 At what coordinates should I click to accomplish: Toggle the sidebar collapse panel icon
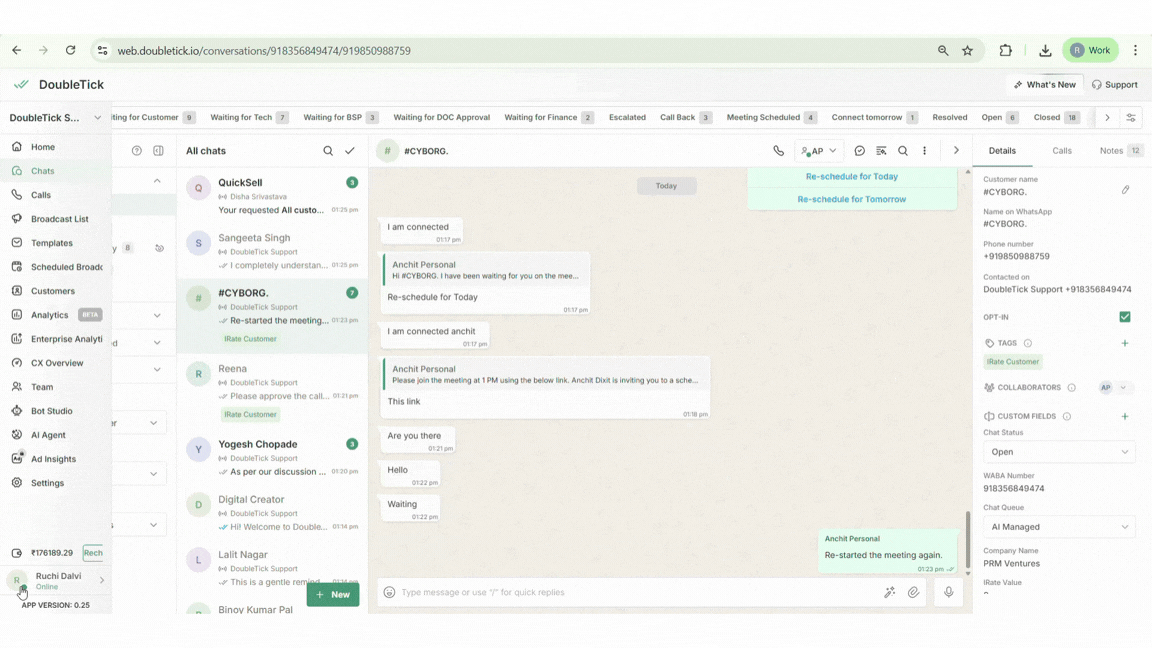click(158, 151)
